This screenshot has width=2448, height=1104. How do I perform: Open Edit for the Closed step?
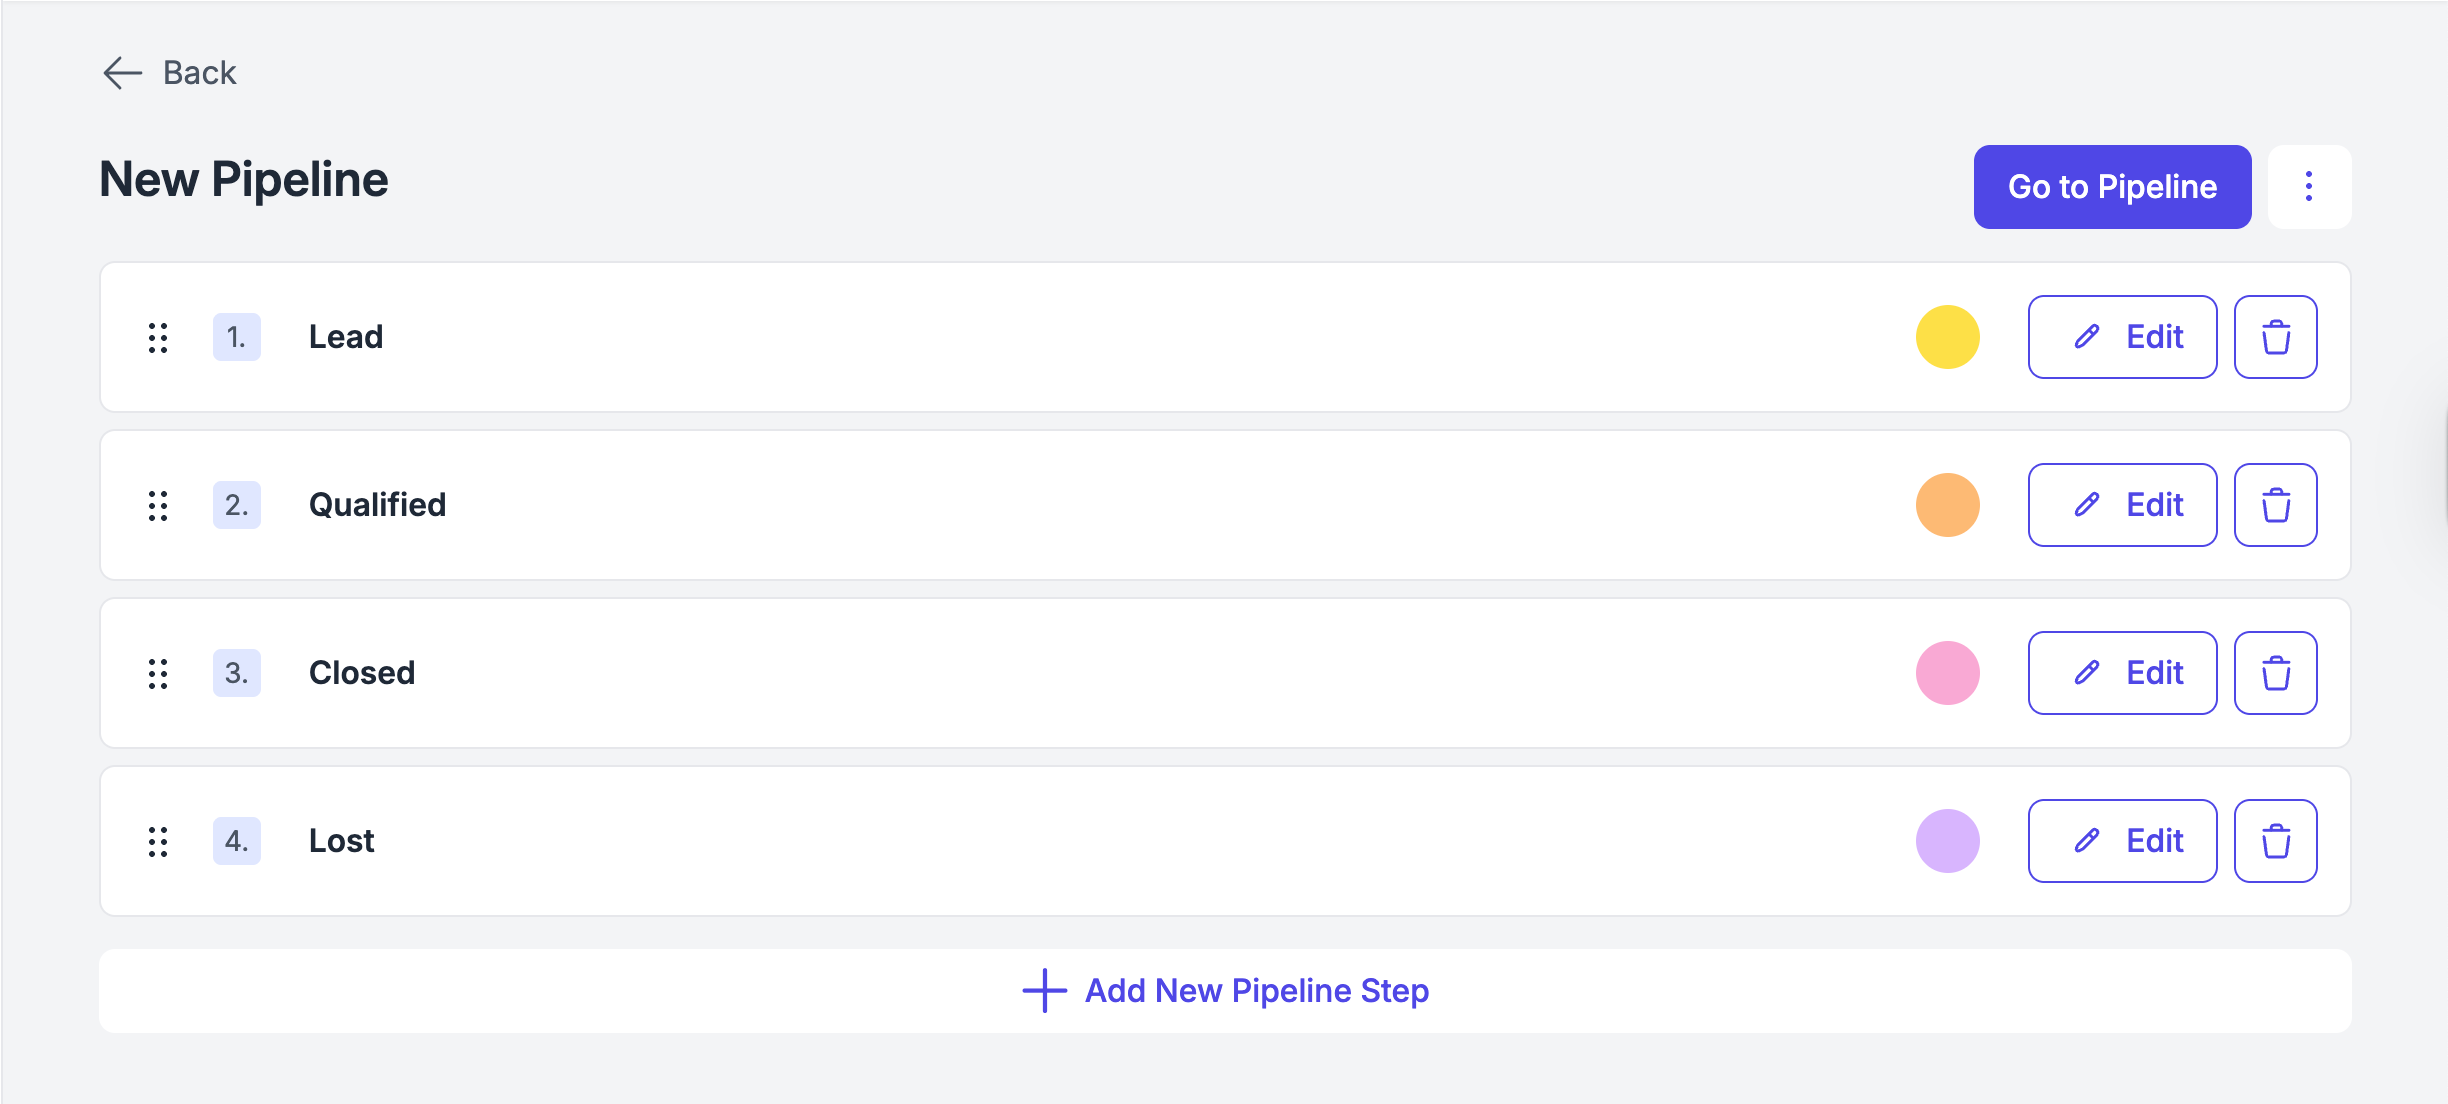[x=2122, y=673]
